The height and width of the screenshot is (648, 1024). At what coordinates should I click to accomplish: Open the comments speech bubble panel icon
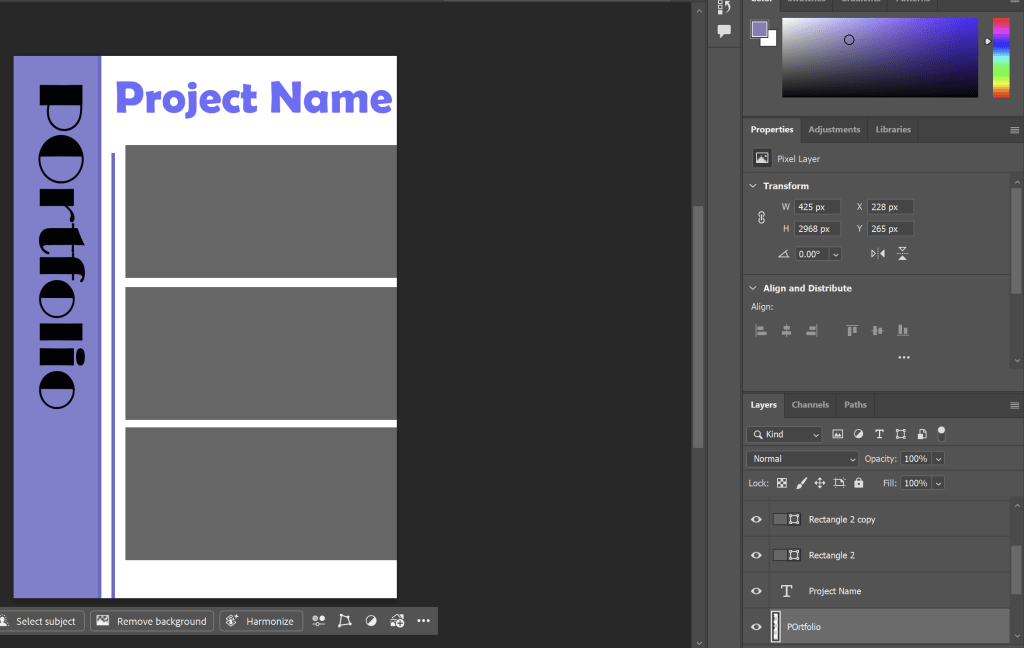[724, 31]
